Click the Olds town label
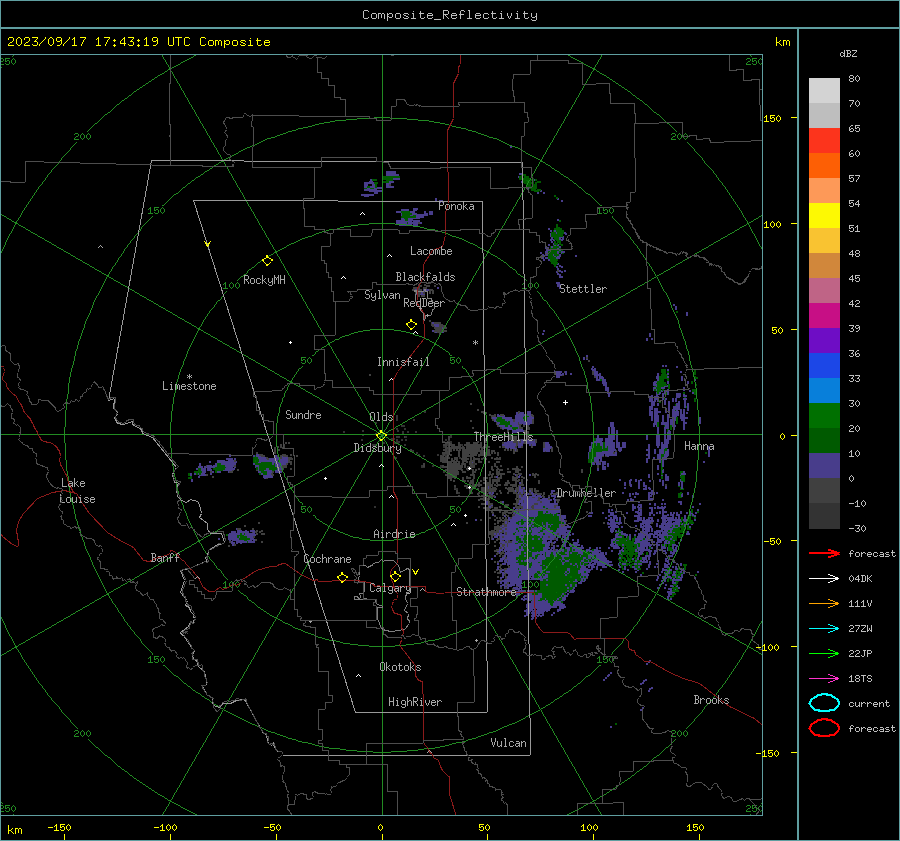The height and width of the screenshot is (841, 900). (381, 417)
